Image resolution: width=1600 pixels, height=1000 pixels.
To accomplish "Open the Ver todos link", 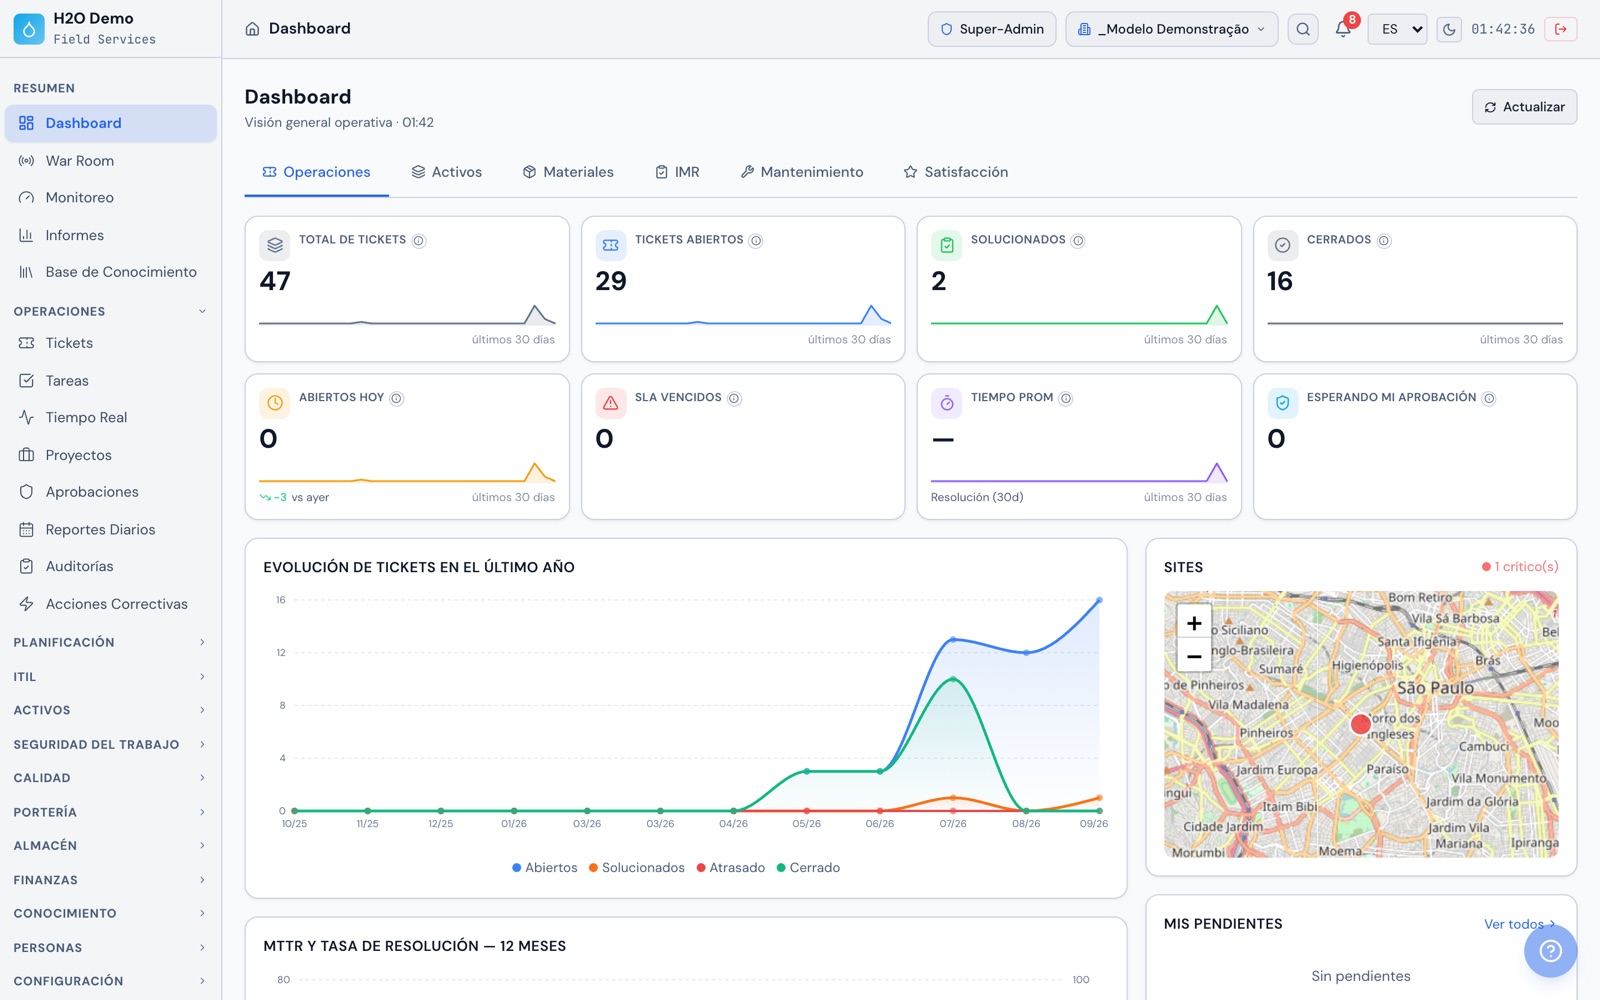I will [1518, 924].
